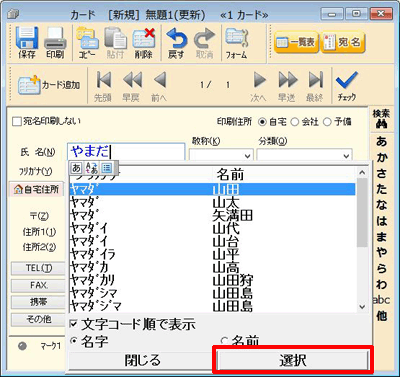Select the 山台 candidate row
Viewport: 400px width, 377px height.
[212, 241]
